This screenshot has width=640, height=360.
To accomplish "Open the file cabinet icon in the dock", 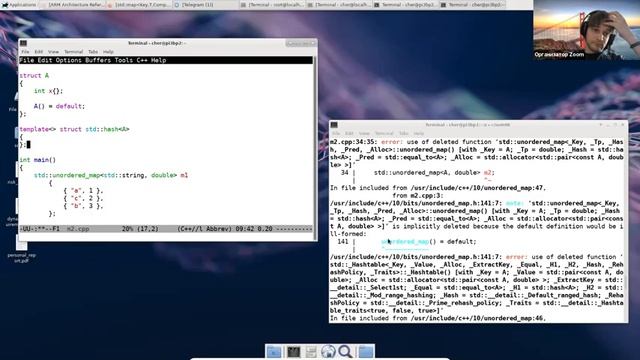I will tap(311, 351).
